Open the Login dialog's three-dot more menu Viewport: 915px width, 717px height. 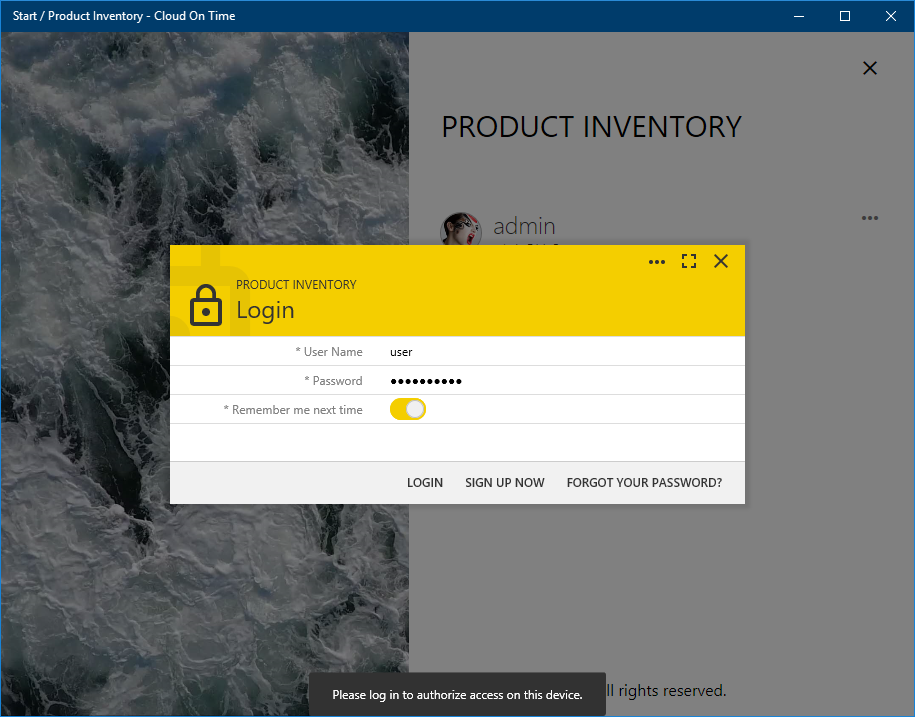[657, 262]
